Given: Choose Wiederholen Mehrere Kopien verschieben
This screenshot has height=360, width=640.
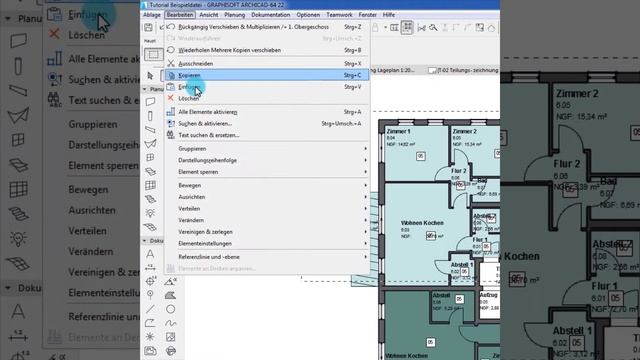Looking at the screenshot, I should pos(267,50).
